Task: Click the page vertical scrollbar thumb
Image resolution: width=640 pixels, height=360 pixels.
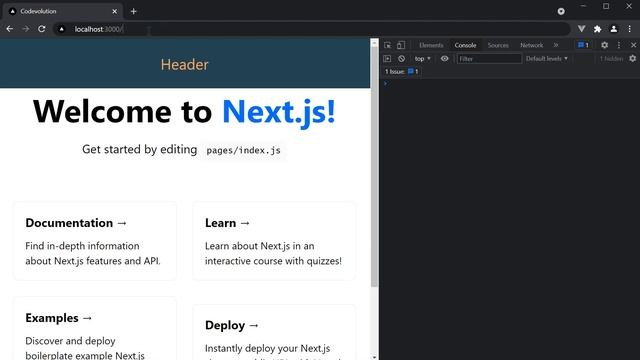Action: pyautogui.click(x=374, y=167)
